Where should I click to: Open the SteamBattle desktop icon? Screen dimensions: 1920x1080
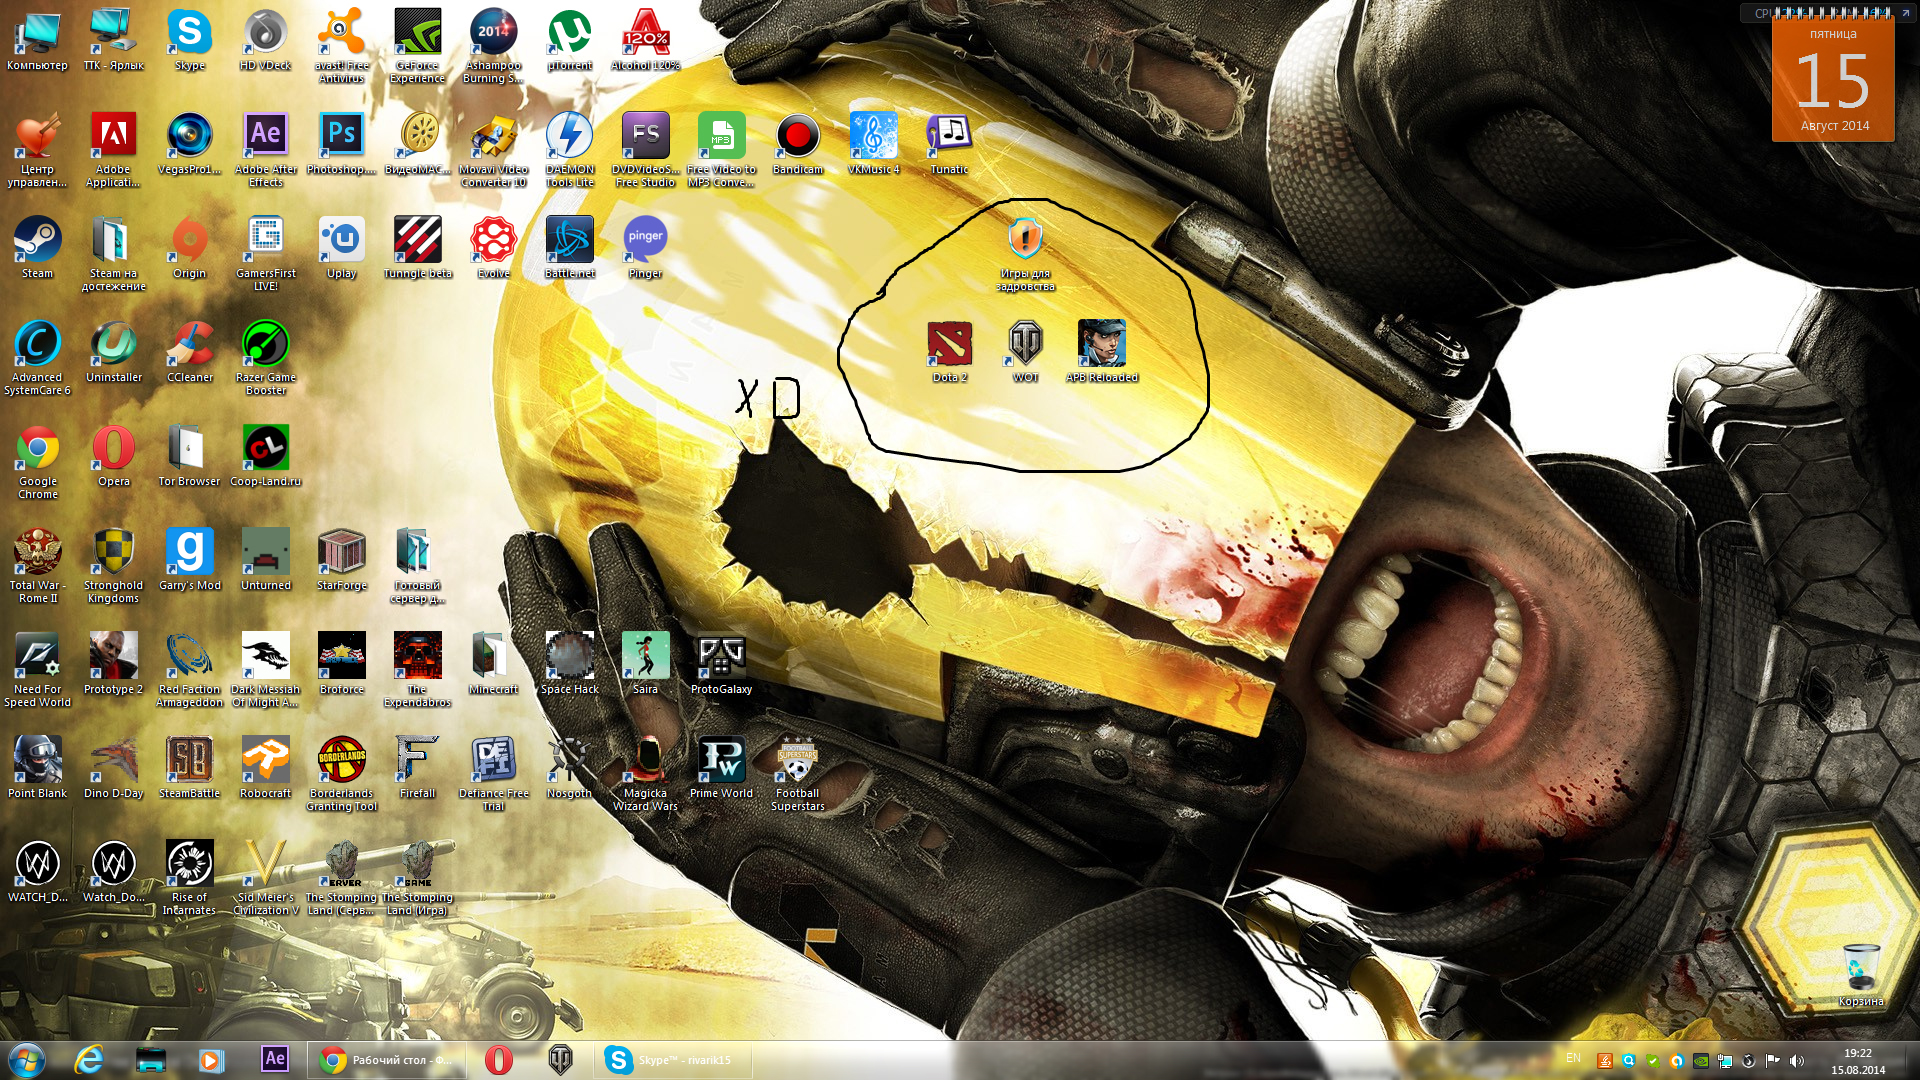tap(189, 767)
